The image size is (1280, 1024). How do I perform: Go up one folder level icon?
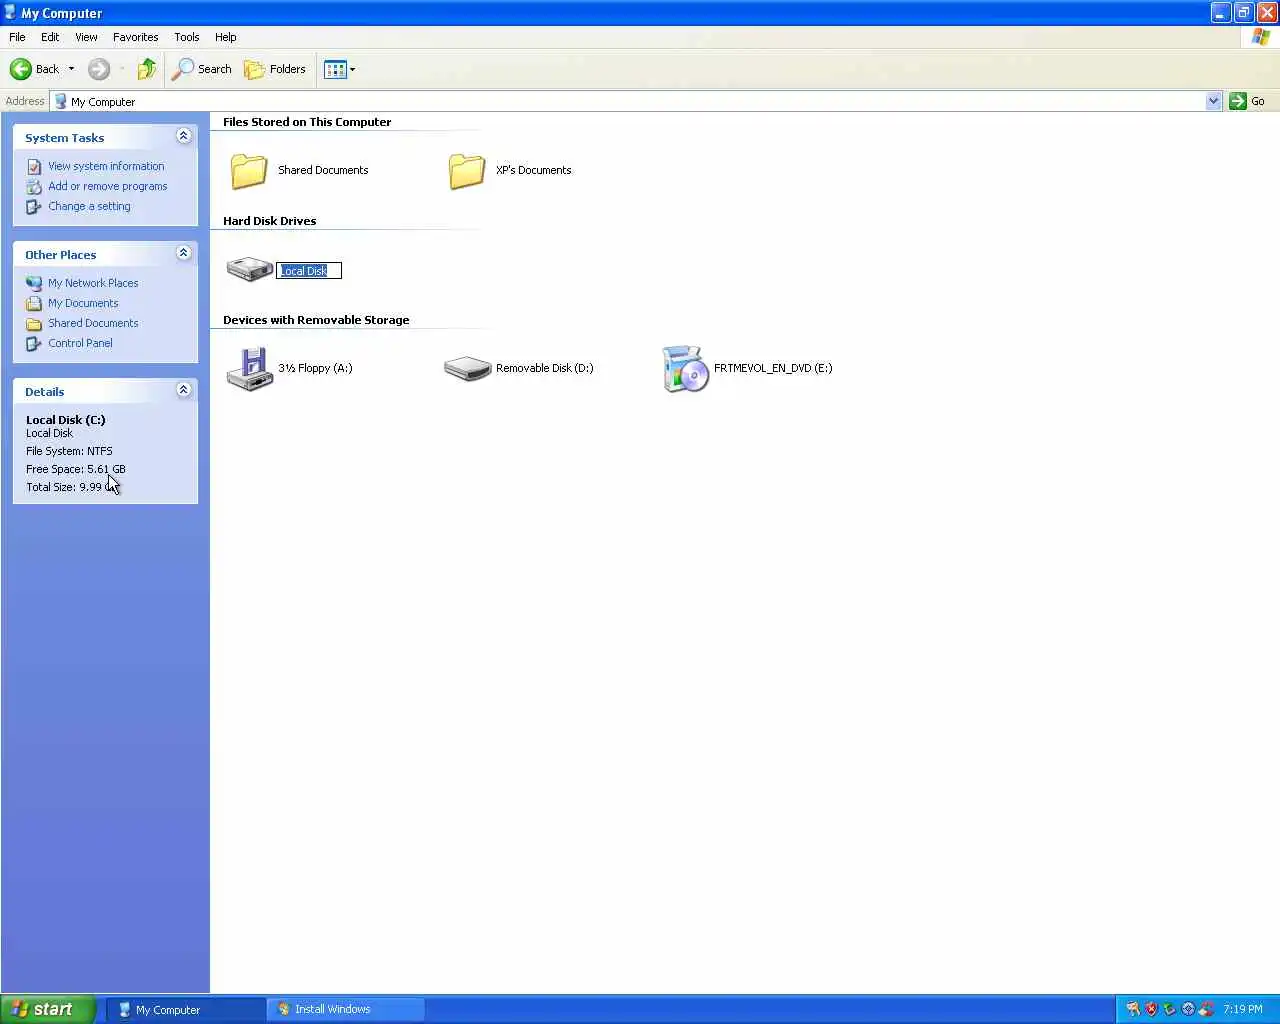click(147, 69)
